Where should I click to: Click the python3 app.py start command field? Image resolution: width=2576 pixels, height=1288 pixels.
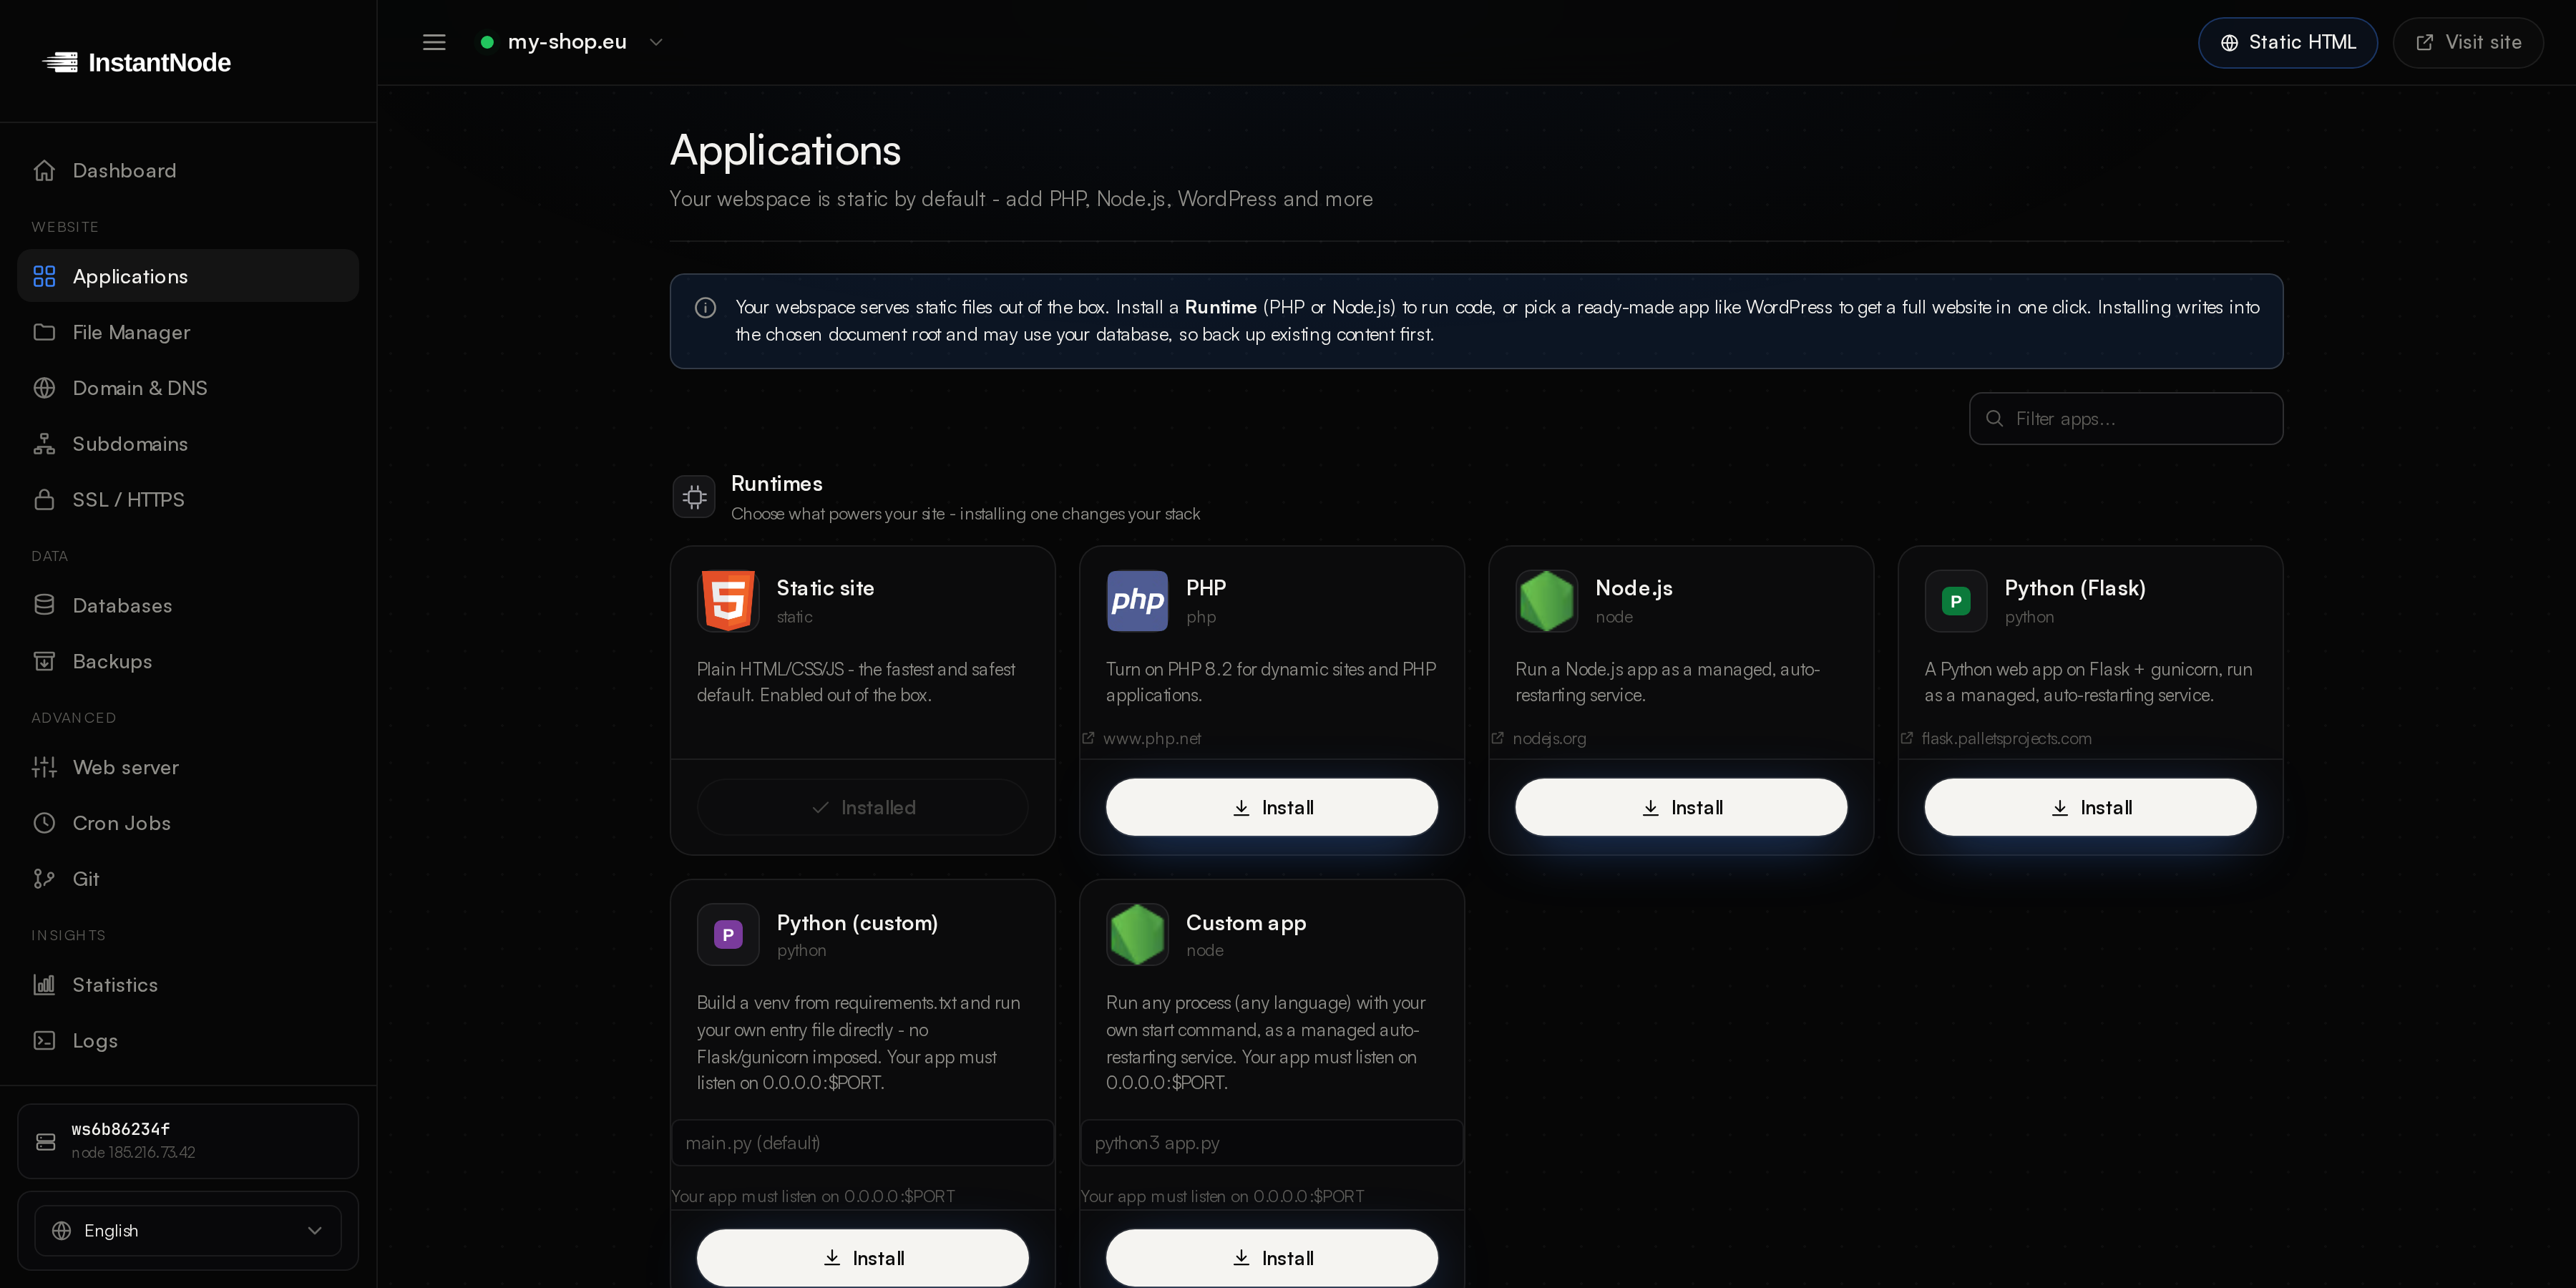[x=1272, y=1142]
